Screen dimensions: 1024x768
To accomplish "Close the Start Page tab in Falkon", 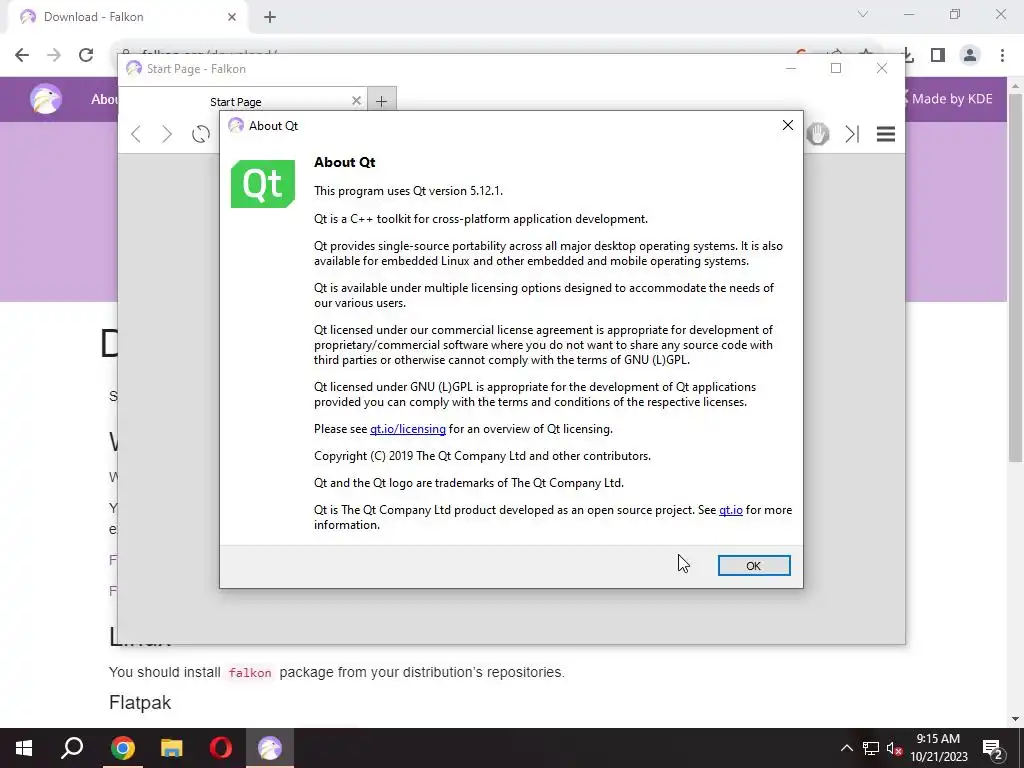I will point(356,101).
